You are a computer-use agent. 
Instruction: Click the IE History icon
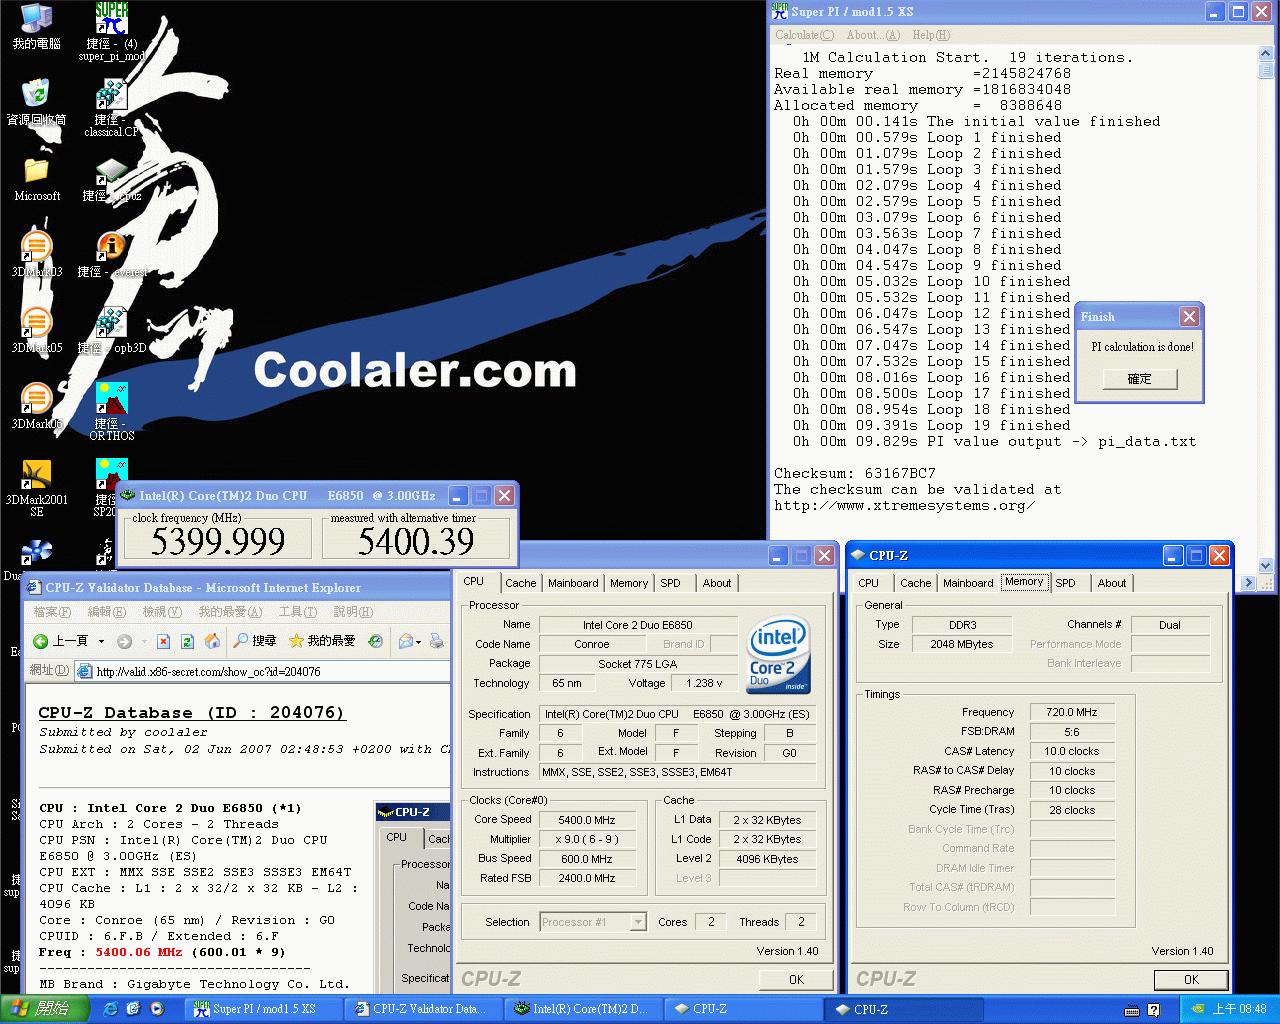click(x=375, y=641)
